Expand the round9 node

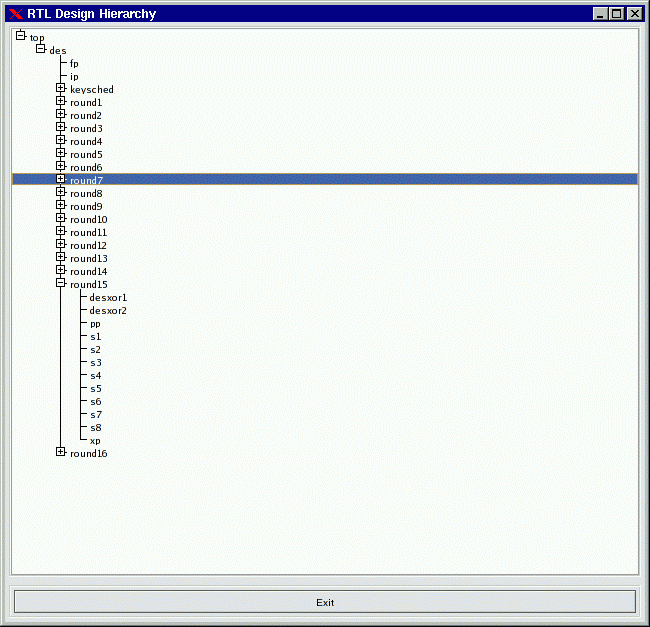coord(61,205)
